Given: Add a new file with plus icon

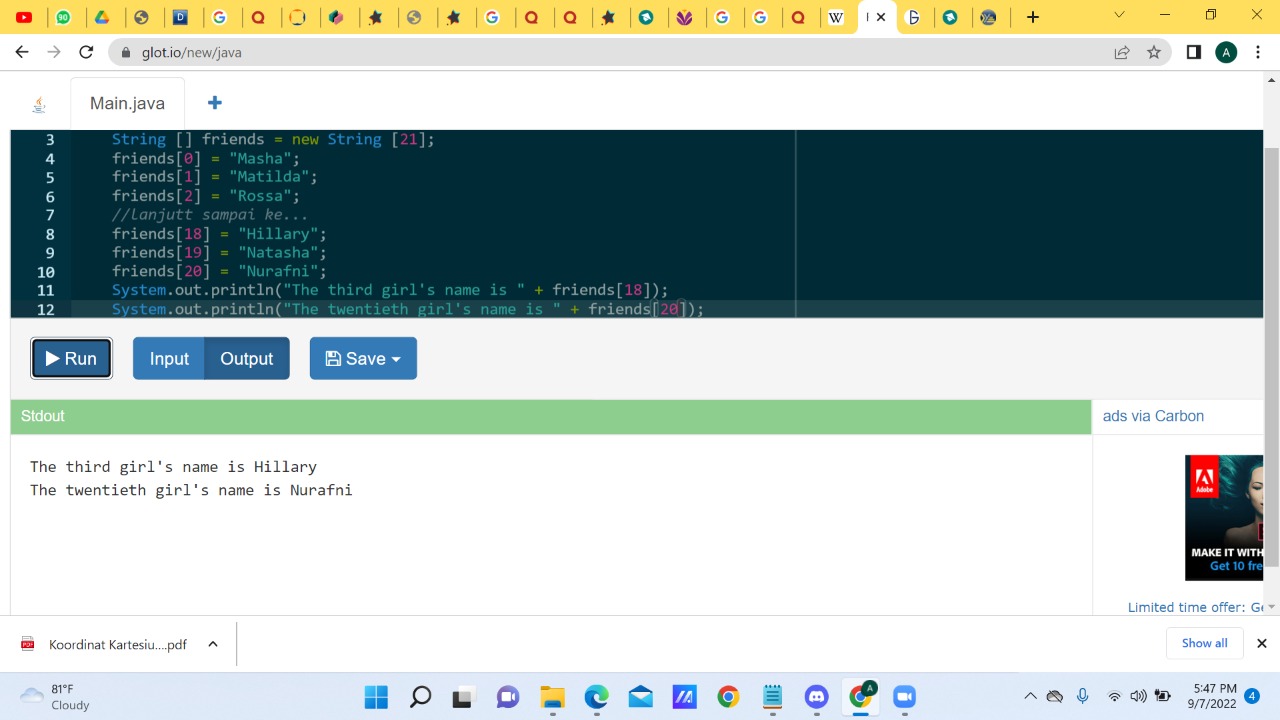Looking at the screenshot, I should click(214, 103).
